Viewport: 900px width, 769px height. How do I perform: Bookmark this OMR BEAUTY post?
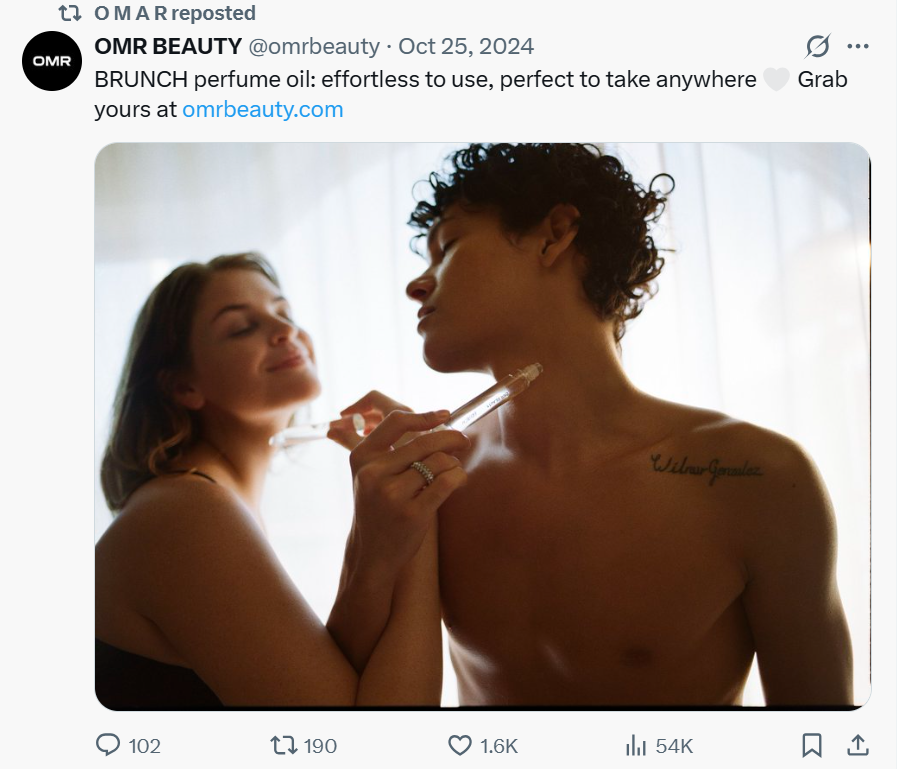pyautogui.click(x=812, y=745)
